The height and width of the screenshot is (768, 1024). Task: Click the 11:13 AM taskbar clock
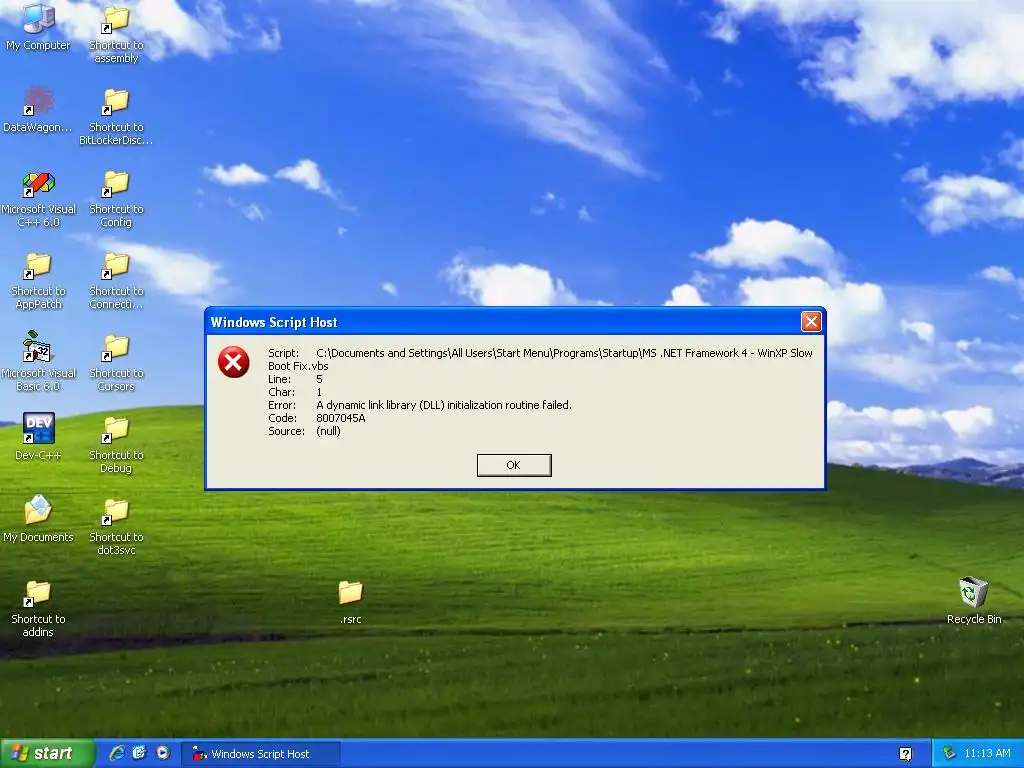tap(987, 754)
